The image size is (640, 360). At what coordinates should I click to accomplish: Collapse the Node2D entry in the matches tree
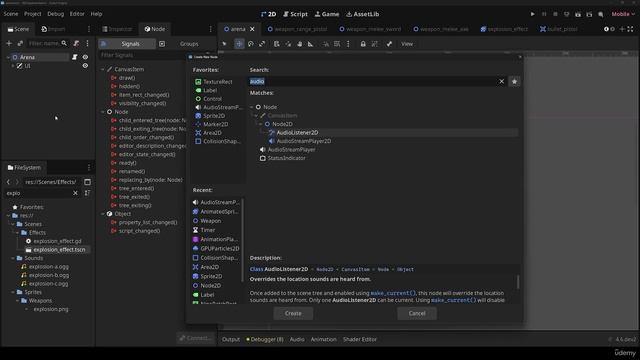pyautogui.click(x=261, y=124)
